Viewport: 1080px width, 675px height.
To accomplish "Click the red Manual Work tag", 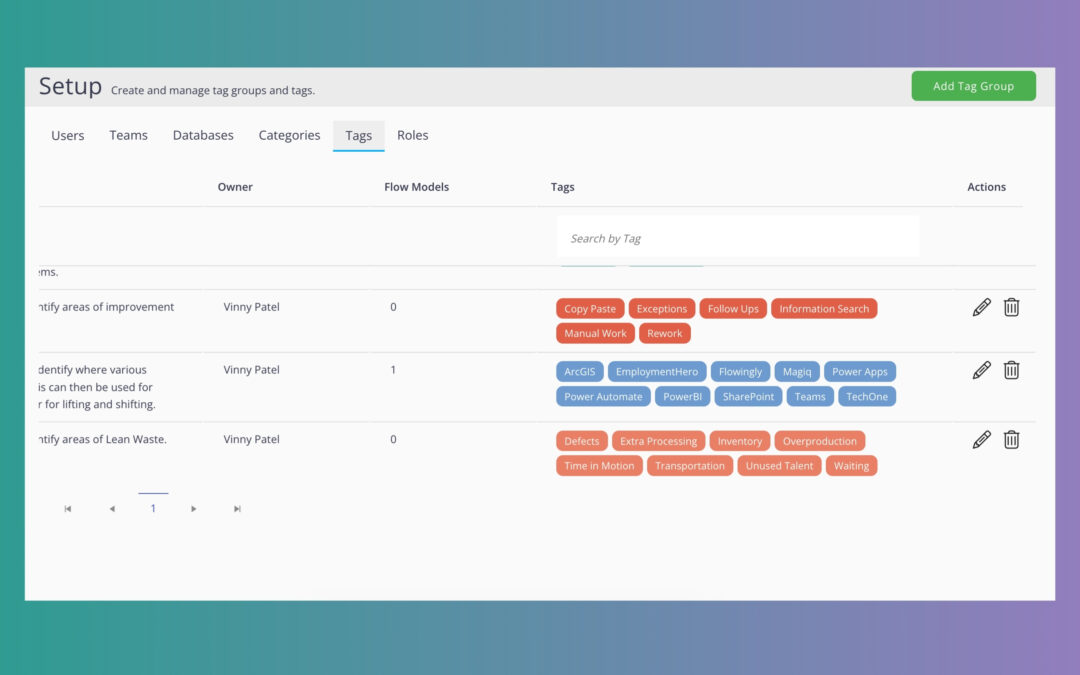I will point(595,334).
